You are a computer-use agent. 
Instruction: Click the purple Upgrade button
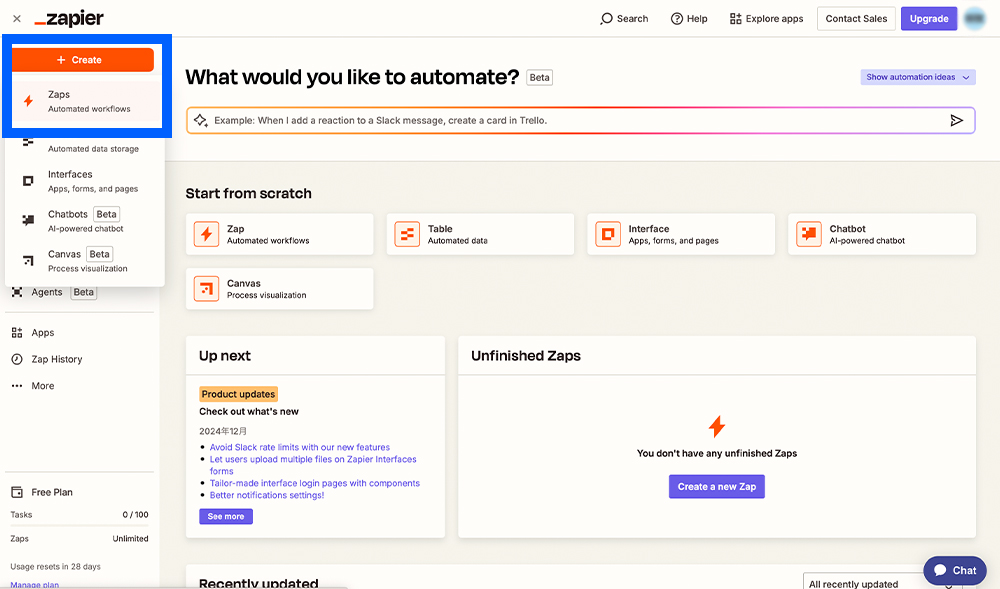click(929, 18)
